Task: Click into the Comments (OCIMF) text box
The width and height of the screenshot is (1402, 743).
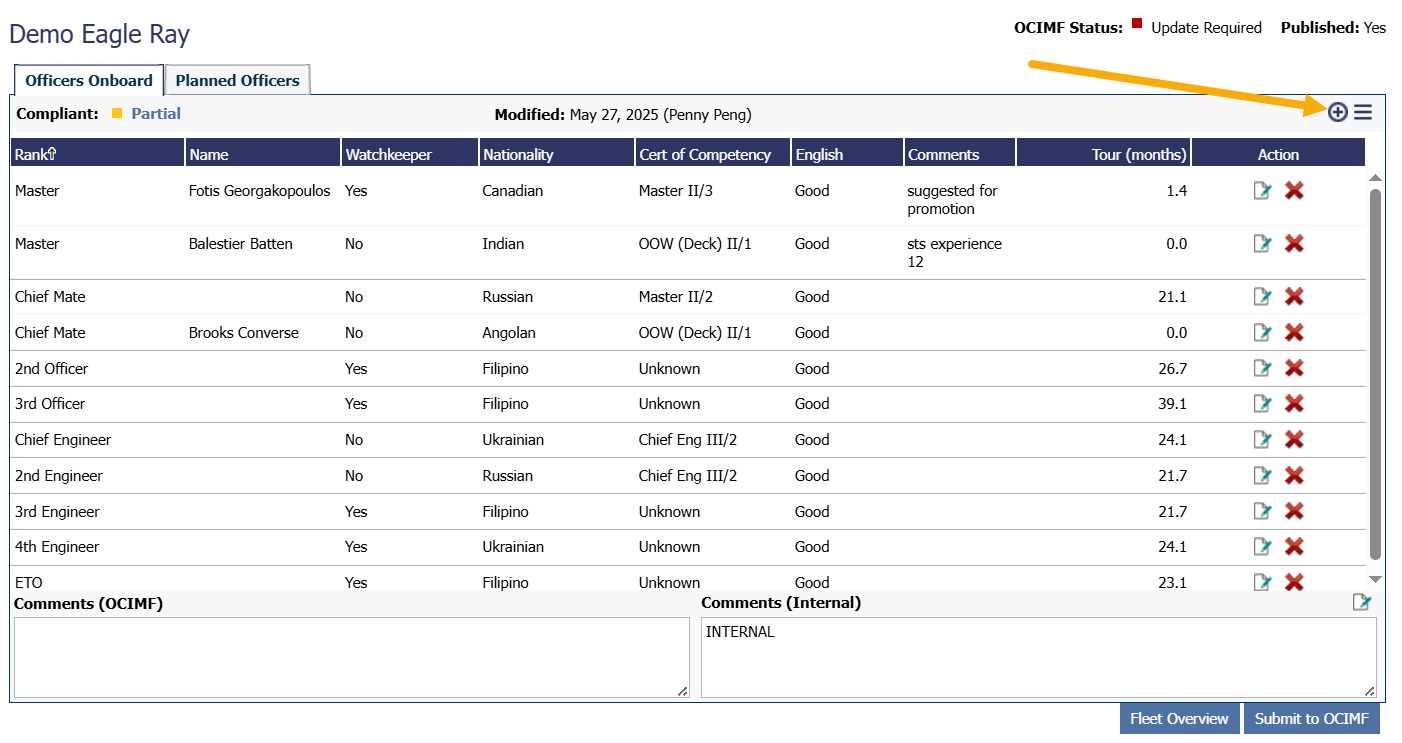Action: 351,657
